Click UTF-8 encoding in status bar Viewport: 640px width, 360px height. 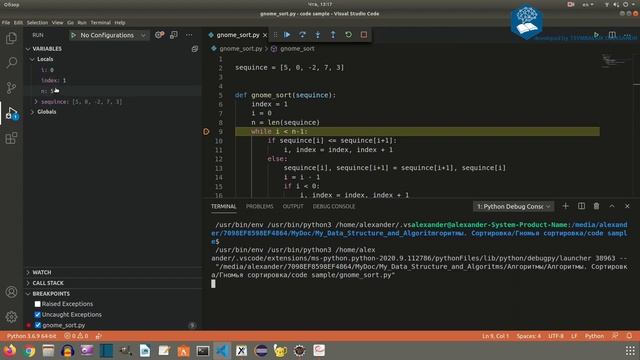click(x=556, y=336)
